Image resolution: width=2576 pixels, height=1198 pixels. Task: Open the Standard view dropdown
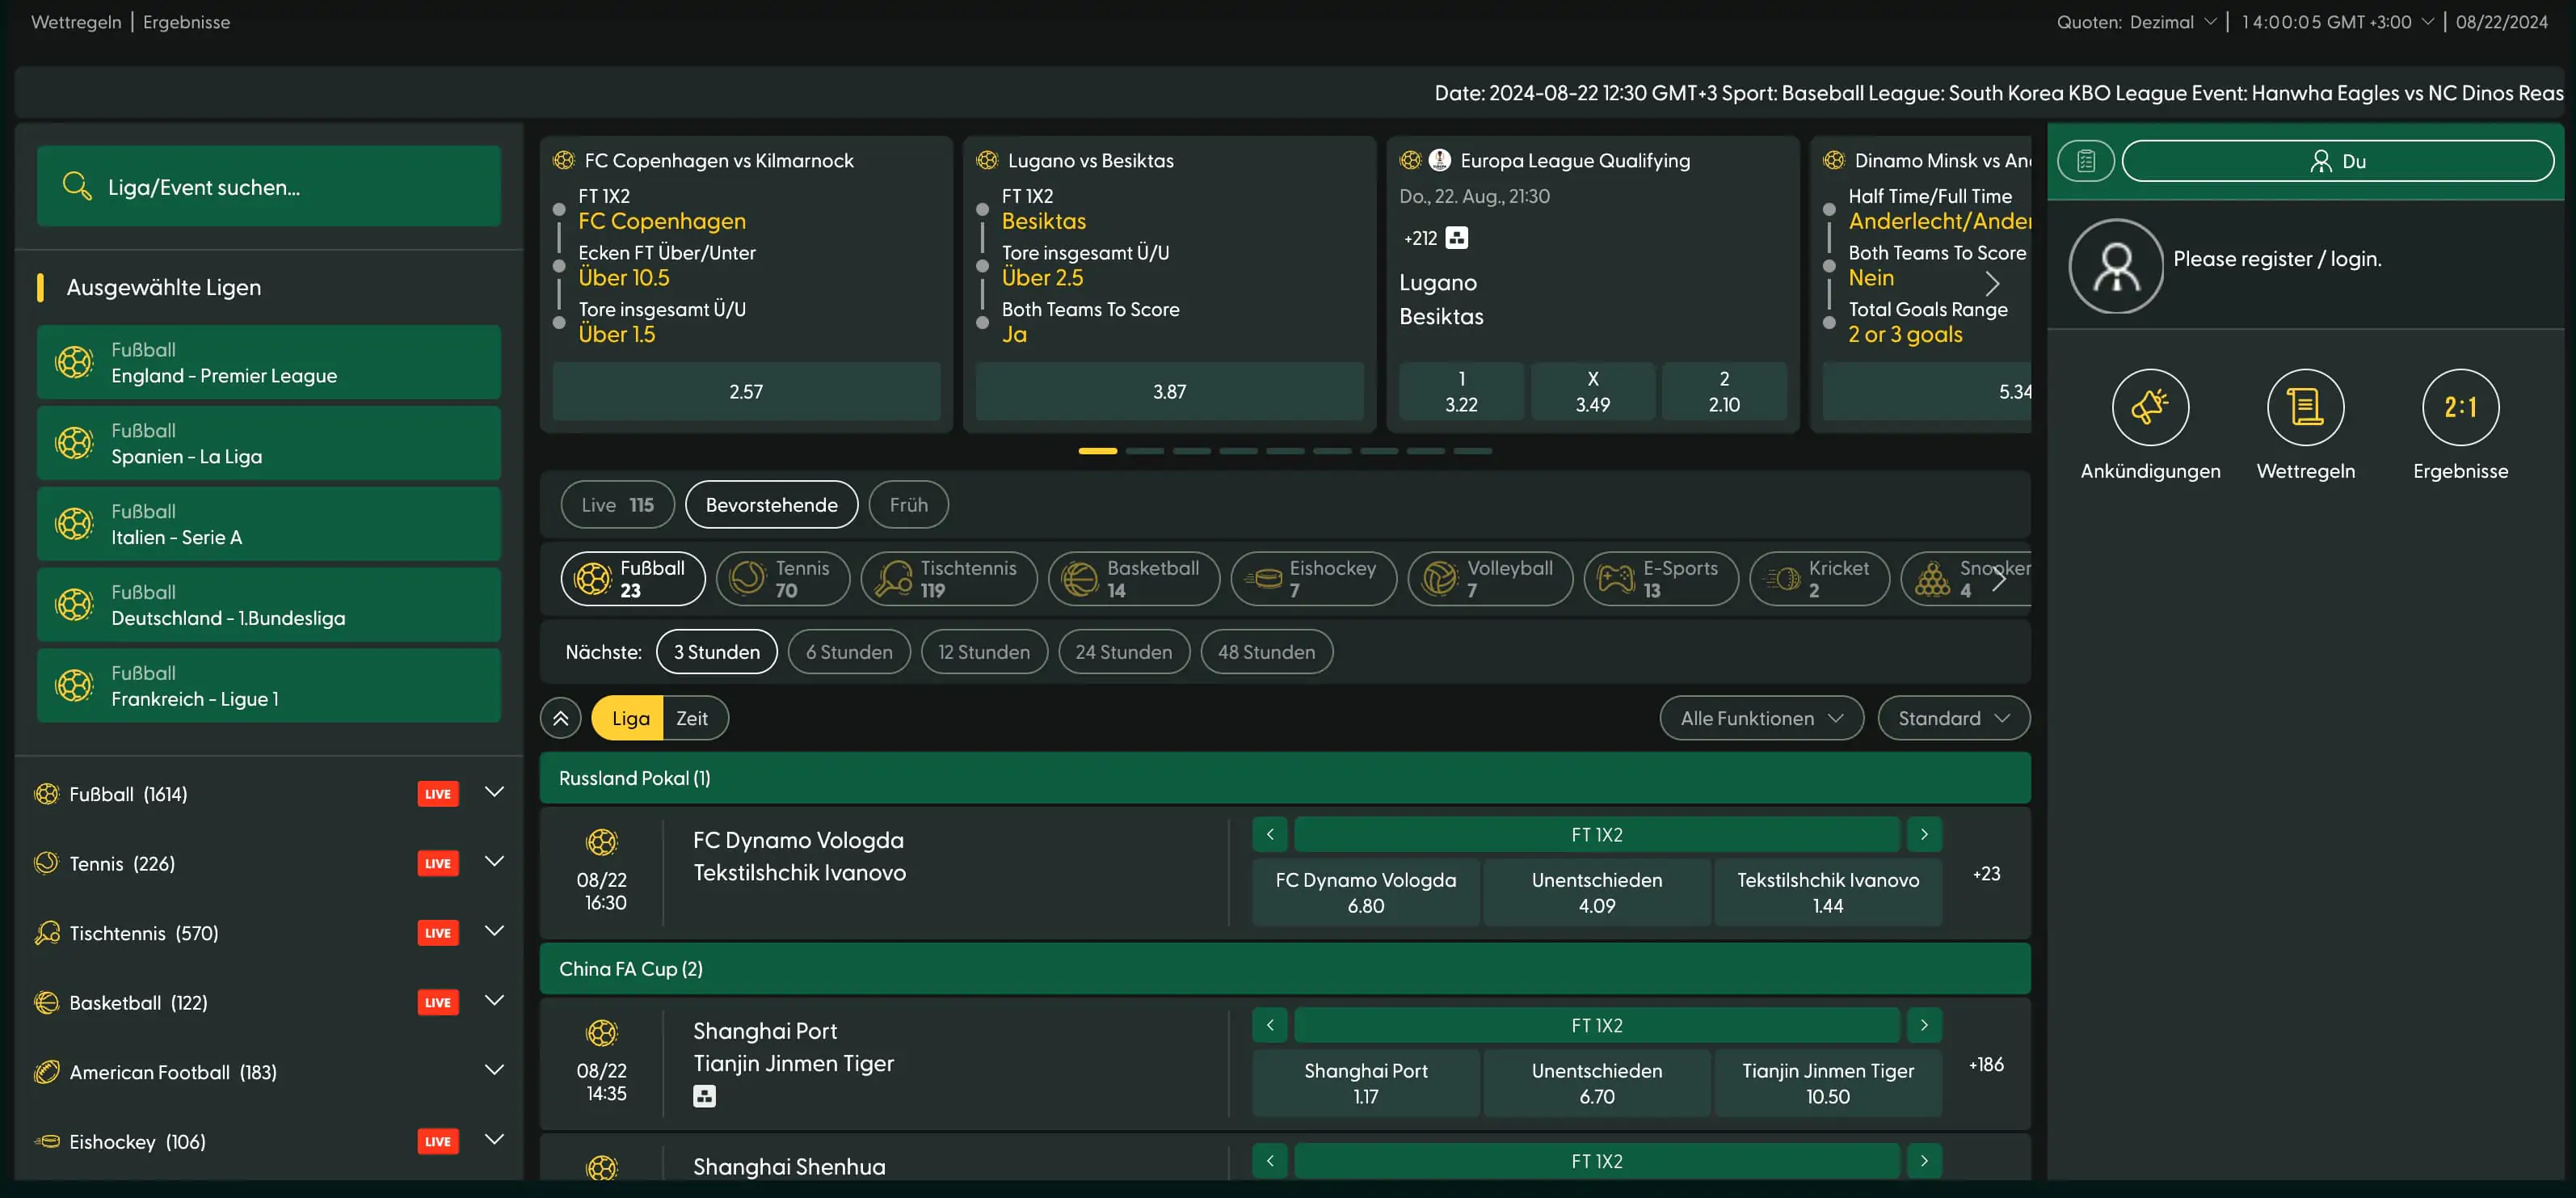click(1952, 718)
